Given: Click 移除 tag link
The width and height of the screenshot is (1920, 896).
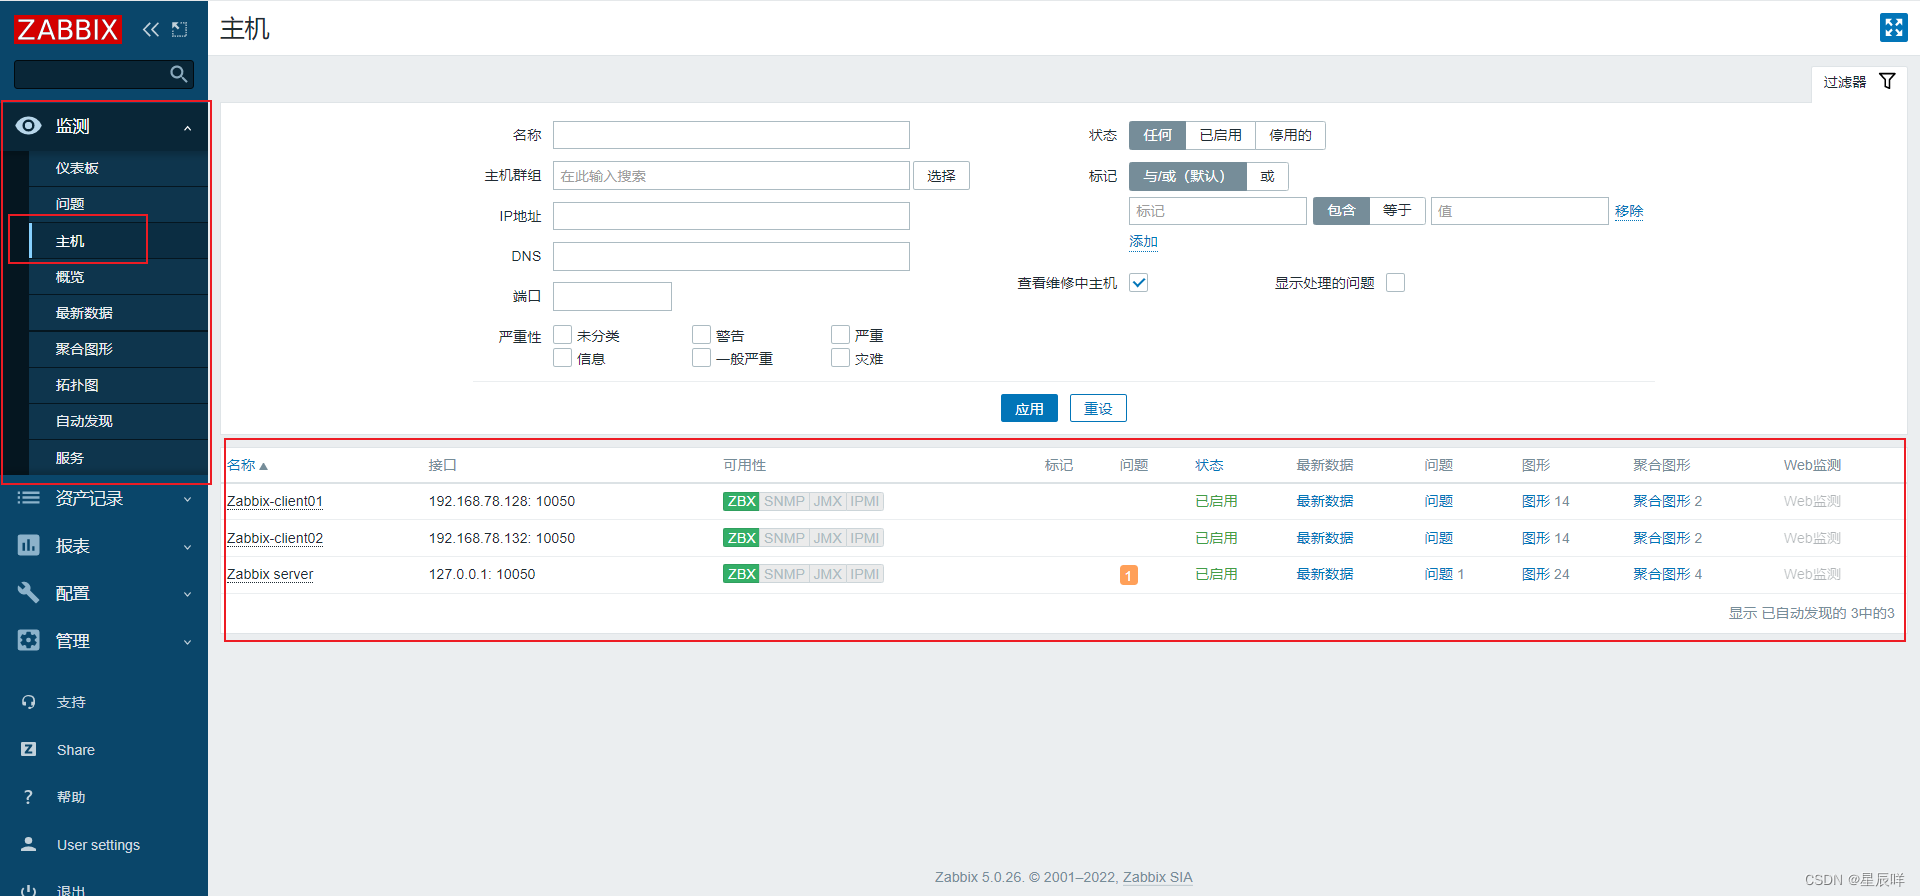Looking at the screenshot, I should [1629, 211].
